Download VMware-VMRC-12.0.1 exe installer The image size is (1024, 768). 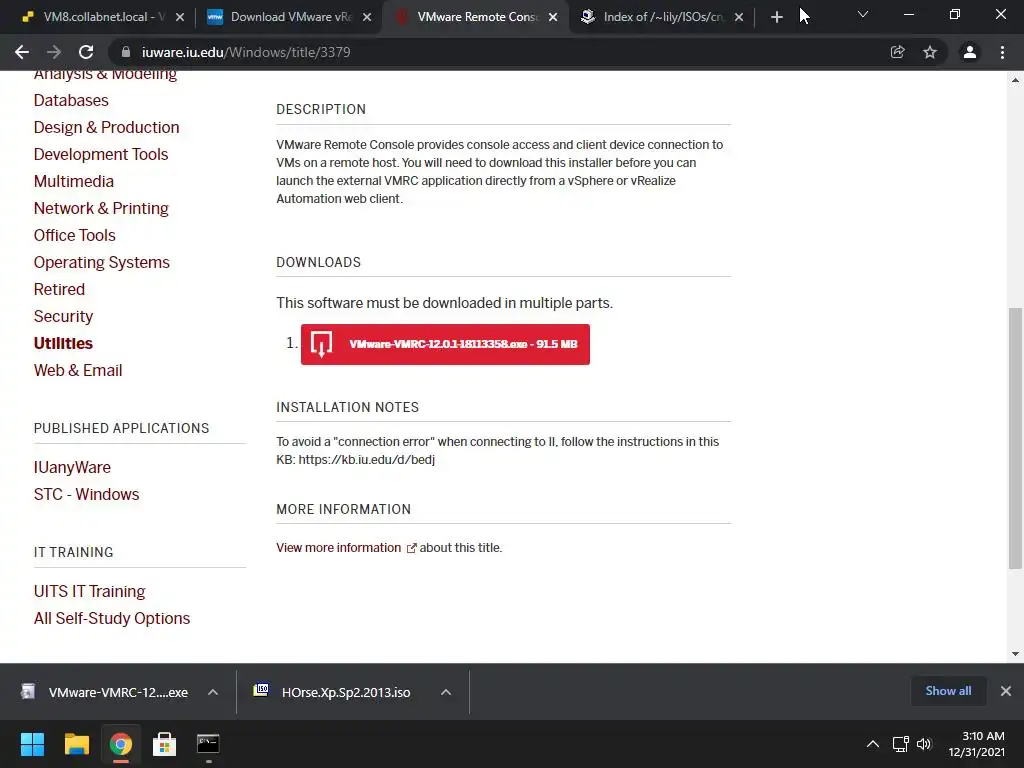click(x=445, y=344)
